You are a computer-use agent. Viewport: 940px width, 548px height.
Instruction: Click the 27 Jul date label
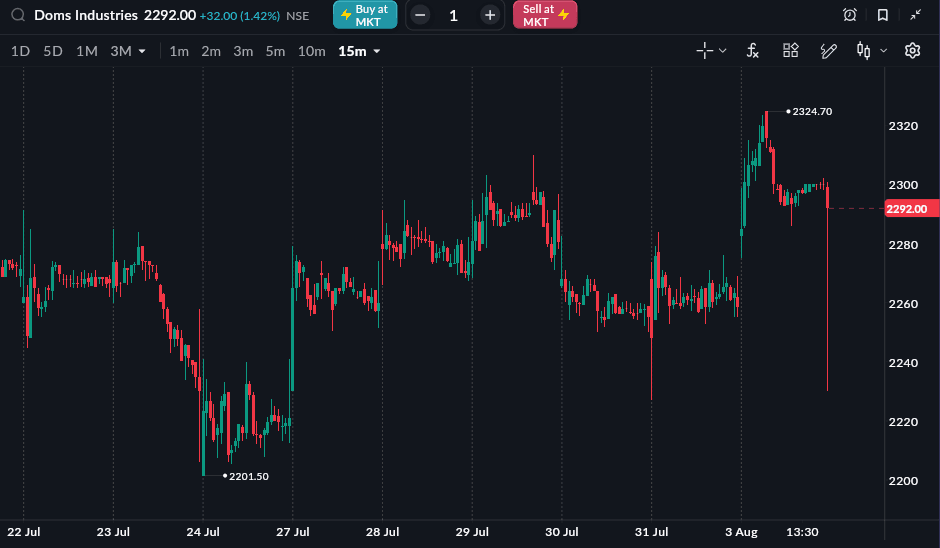point(293,532)
